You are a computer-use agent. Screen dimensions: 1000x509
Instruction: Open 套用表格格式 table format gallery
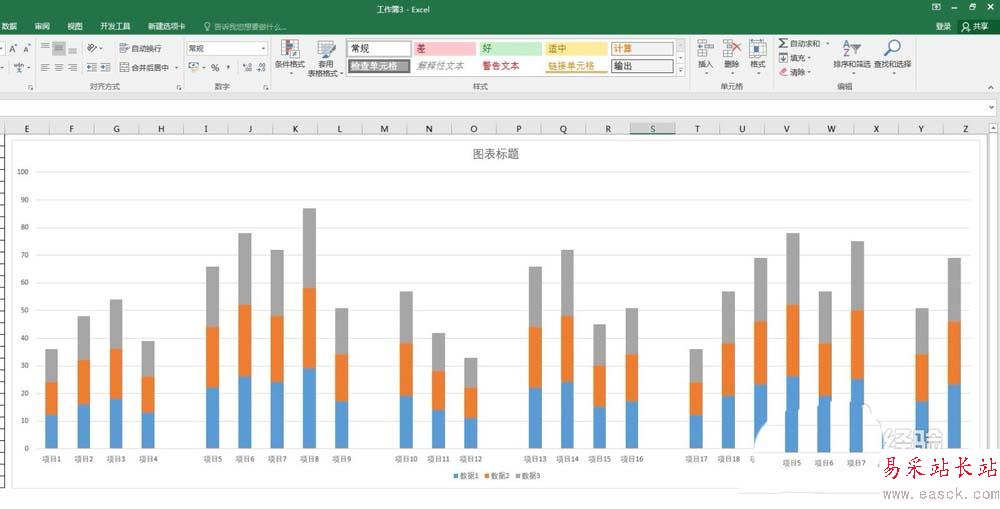click(x=326, y=57)
